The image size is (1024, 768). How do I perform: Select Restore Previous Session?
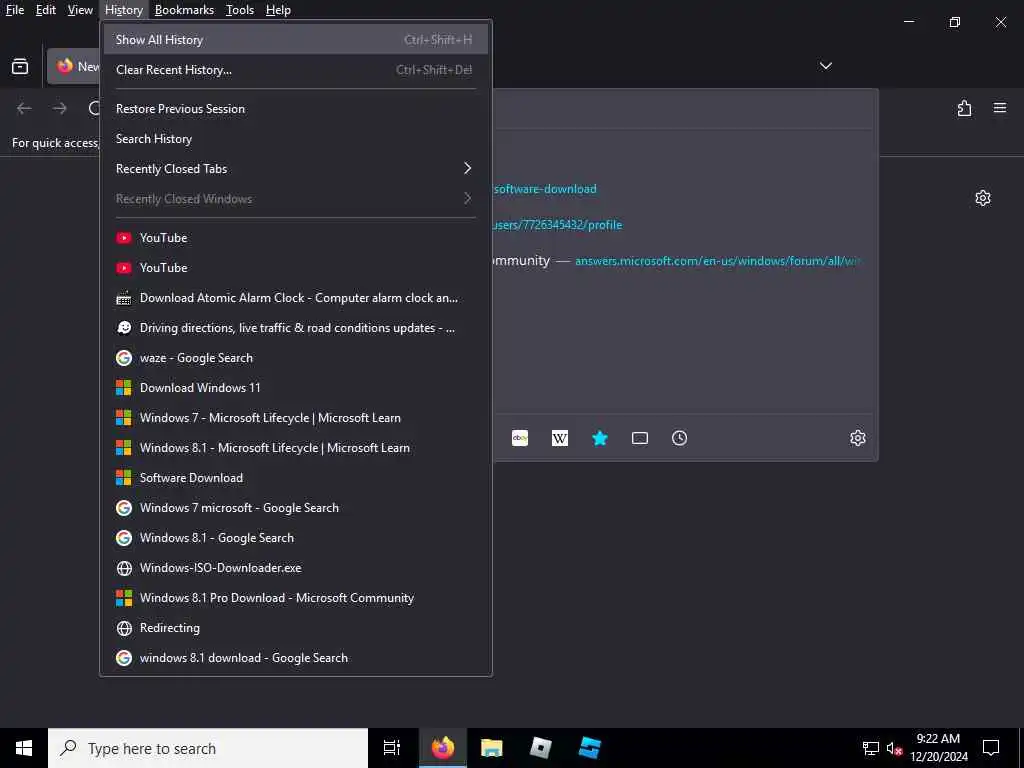pyautogui.click(x=295, y=109)
